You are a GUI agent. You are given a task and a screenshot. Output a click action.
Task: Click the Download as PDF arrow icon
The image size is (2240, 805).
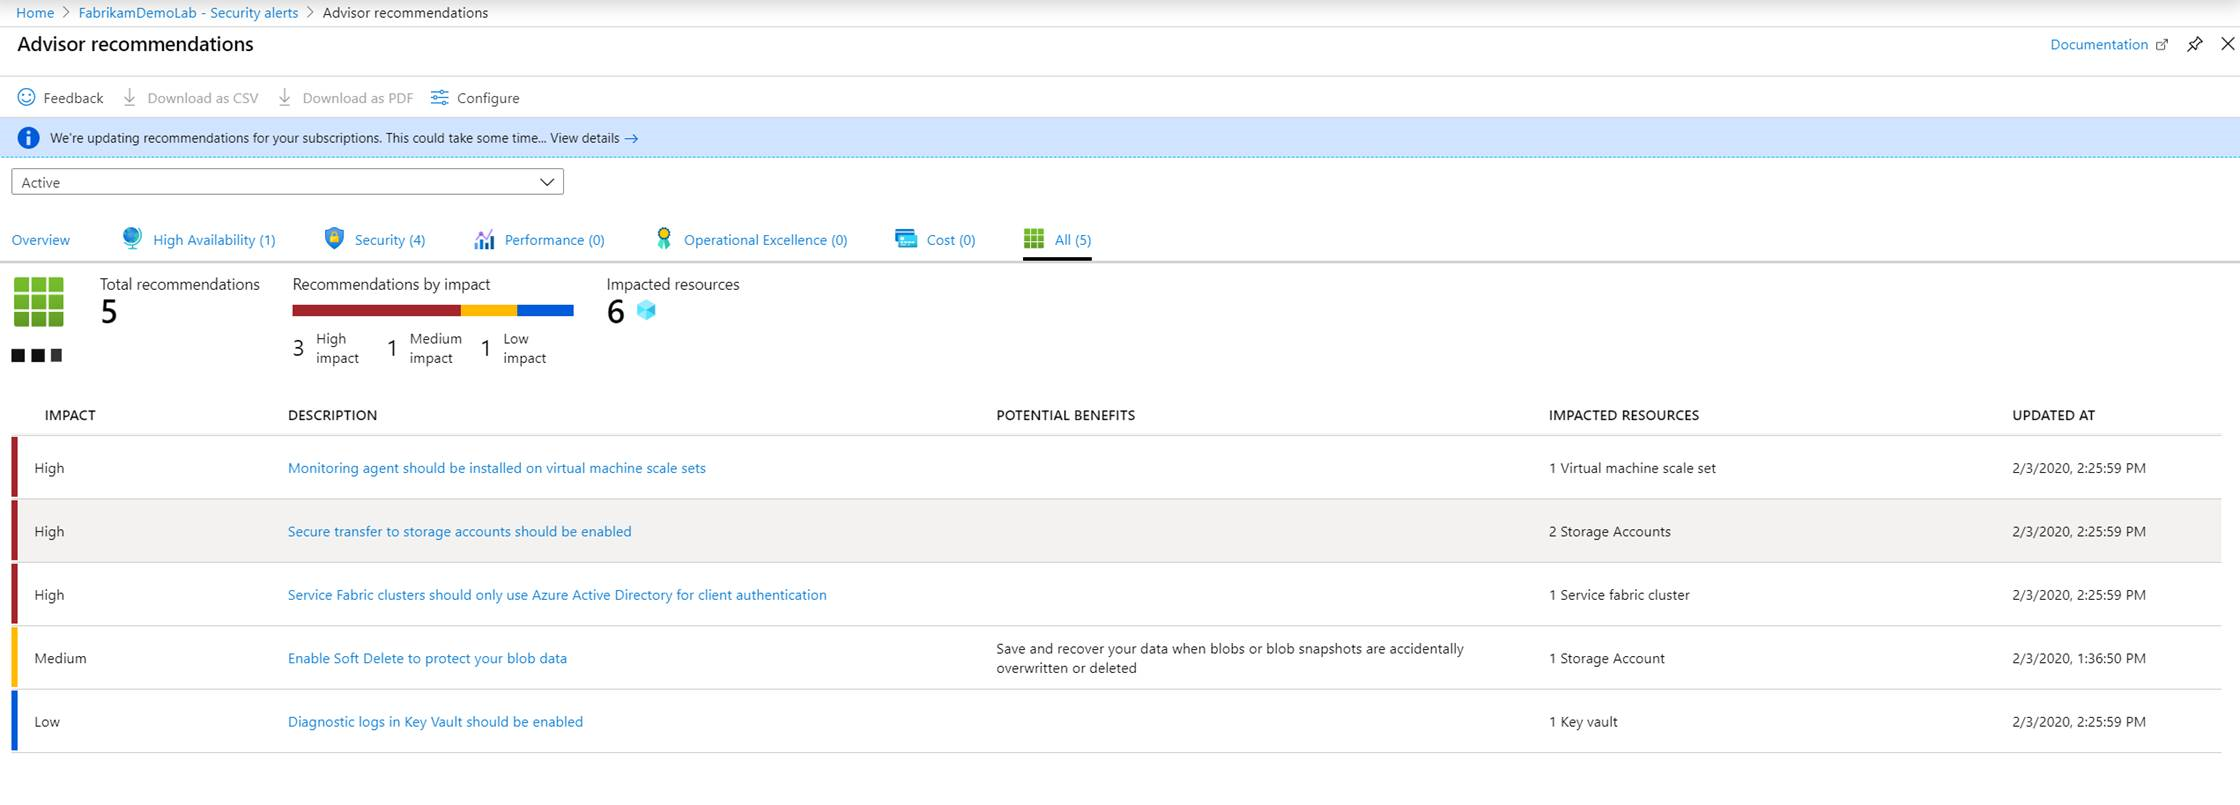tap(285, 97)
